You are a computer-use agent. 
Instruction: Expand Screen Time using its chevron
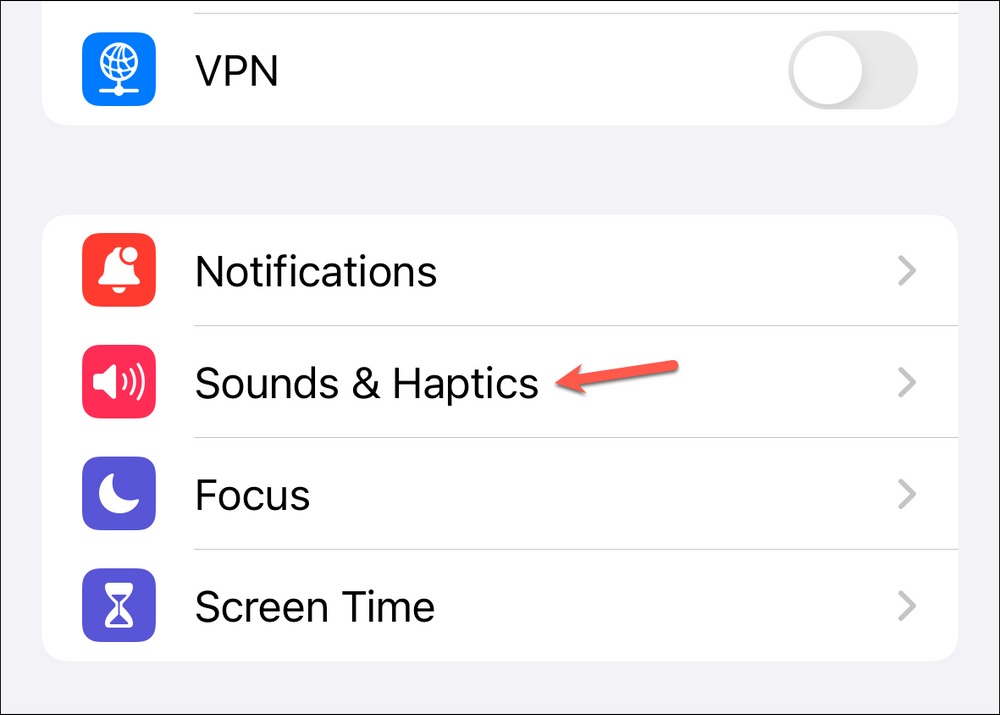907,605
